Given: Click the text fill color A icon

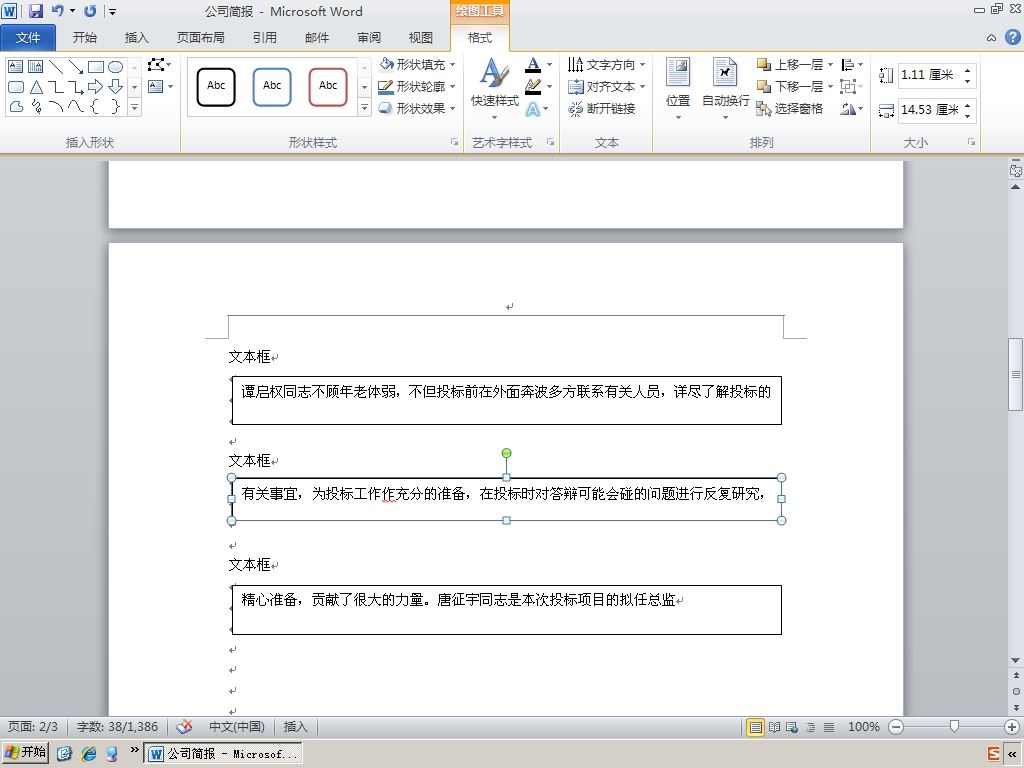Looking at the screenshot, I should pos(533,65).
